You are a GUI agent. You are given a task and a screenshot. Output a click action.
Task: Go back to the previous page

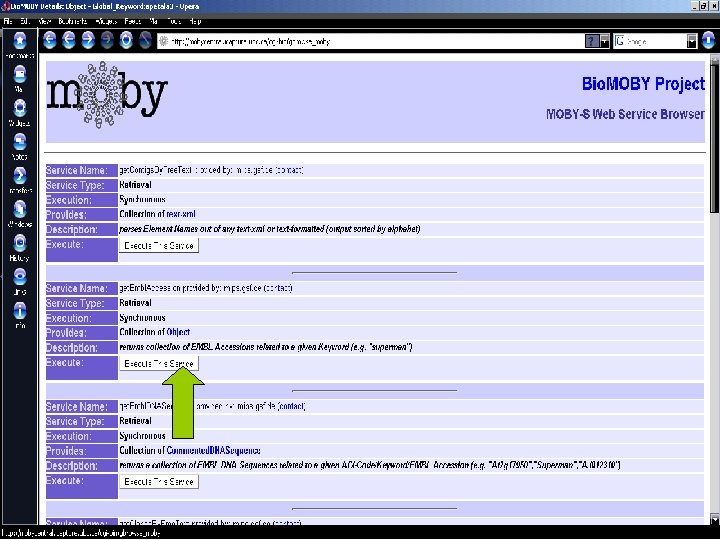click(69, 41)
